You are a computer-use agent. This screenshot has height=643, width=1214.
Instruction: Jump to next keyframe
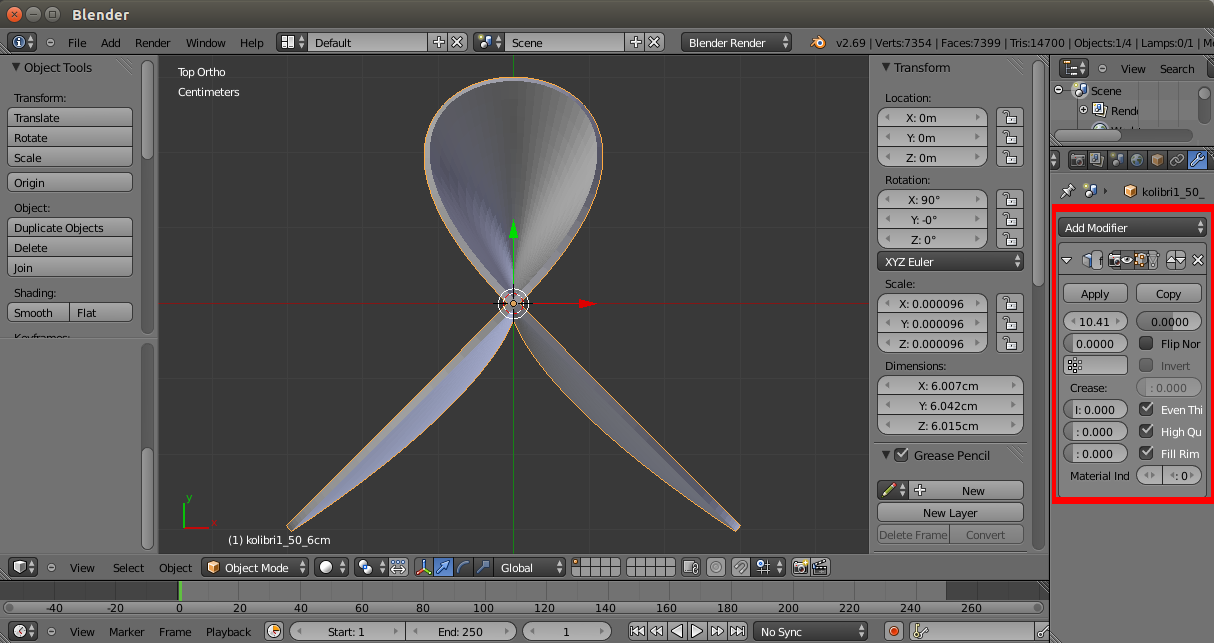point(717,632)
